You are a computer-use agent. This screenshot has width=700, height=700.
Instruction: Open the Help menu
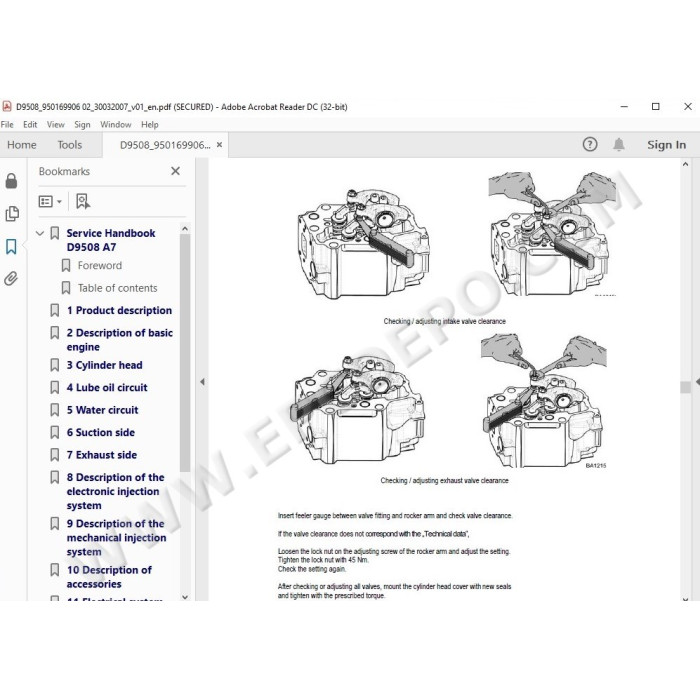tap(150, 125)
